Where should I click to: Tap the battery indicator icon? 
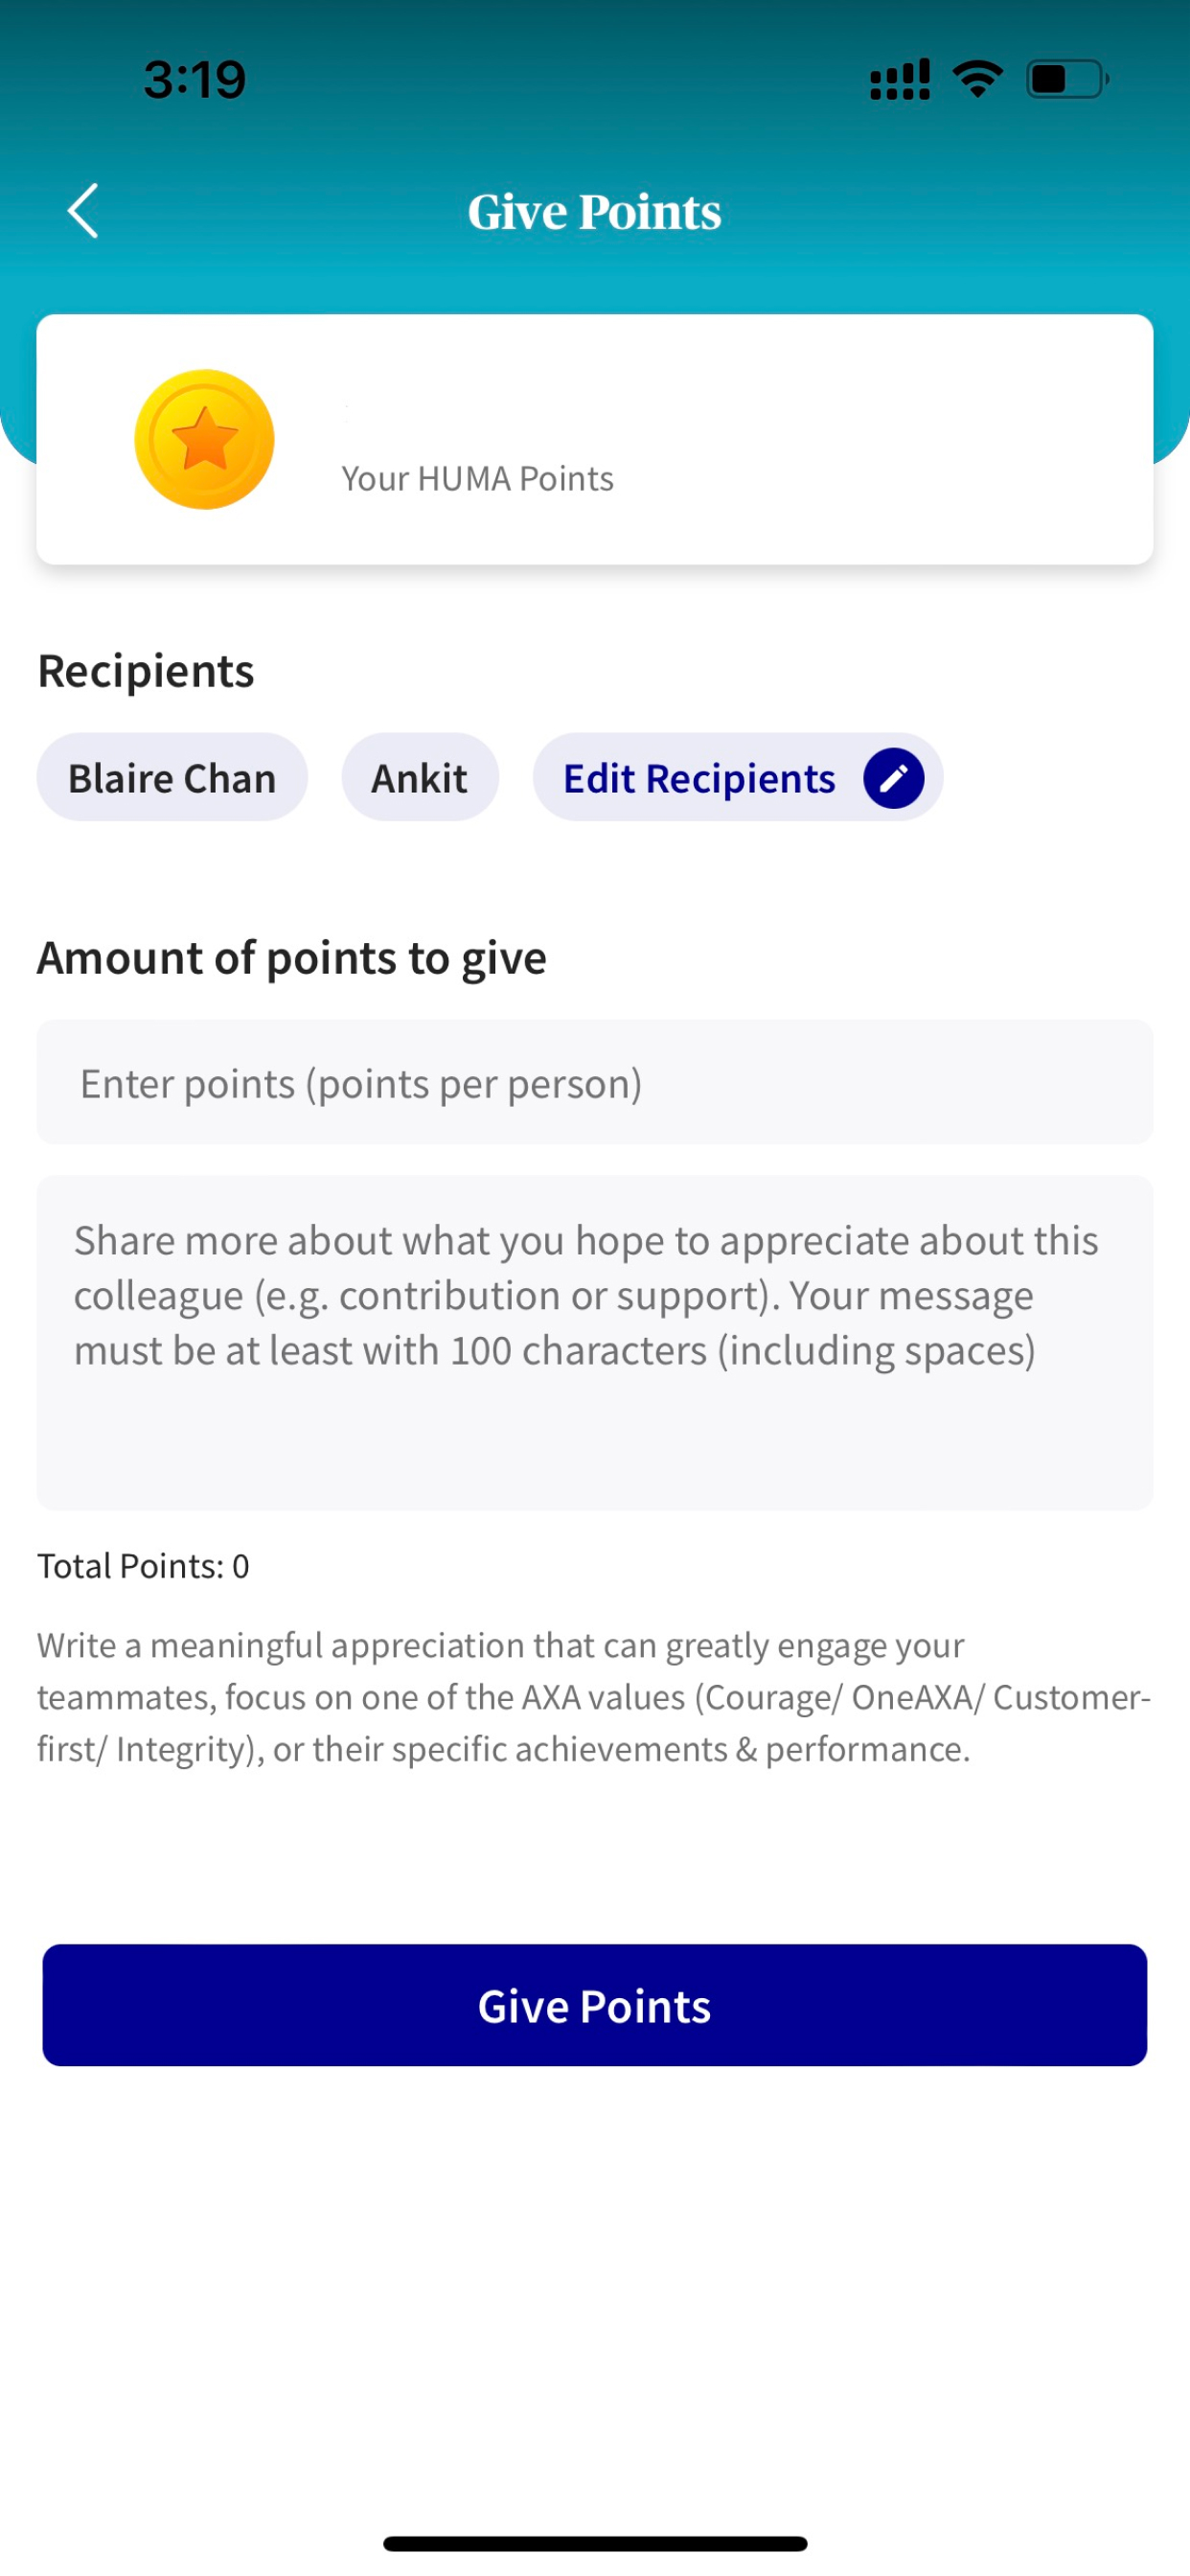click(1068, 79)
